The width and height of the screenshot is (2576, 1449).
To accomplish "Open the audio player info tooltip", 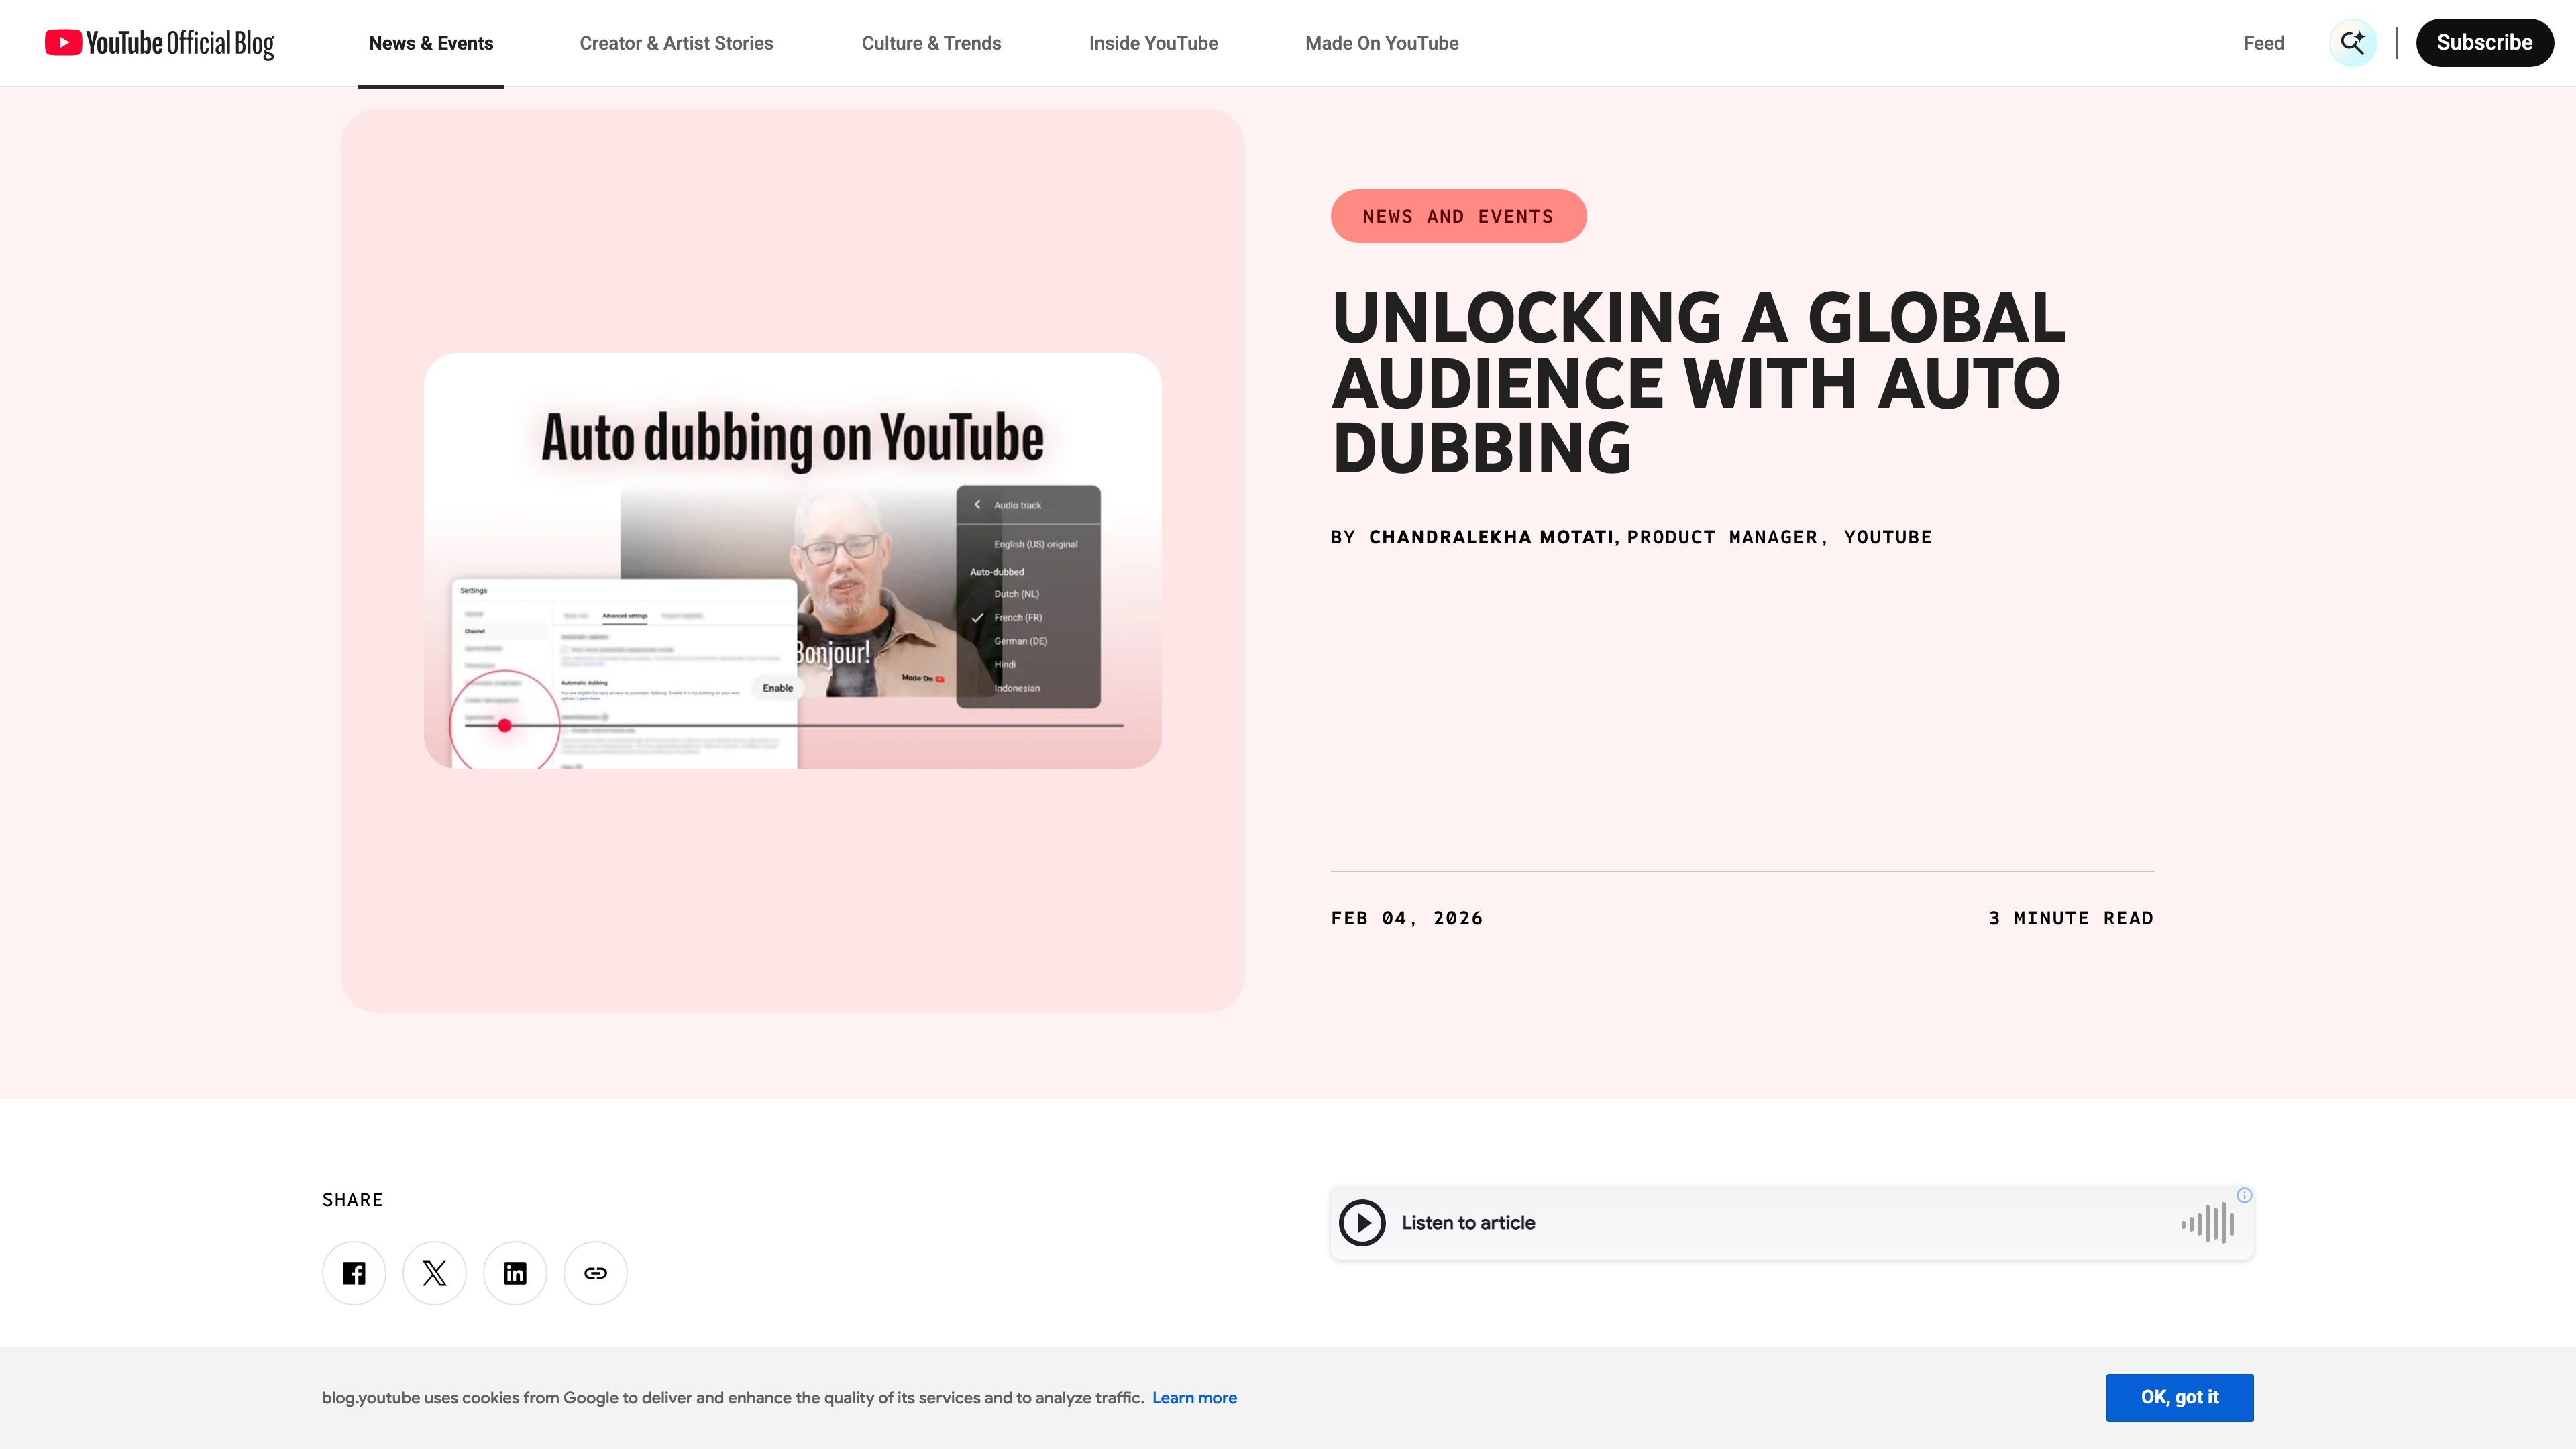I will [x=2244, y=1195].
